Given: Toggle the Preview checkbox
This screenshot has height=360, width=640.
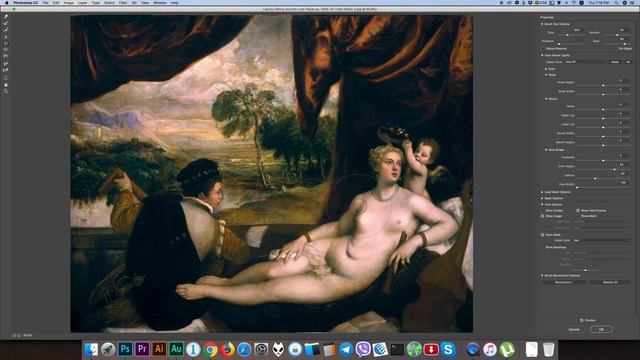Looking at the screenshot, I should 582,320.
